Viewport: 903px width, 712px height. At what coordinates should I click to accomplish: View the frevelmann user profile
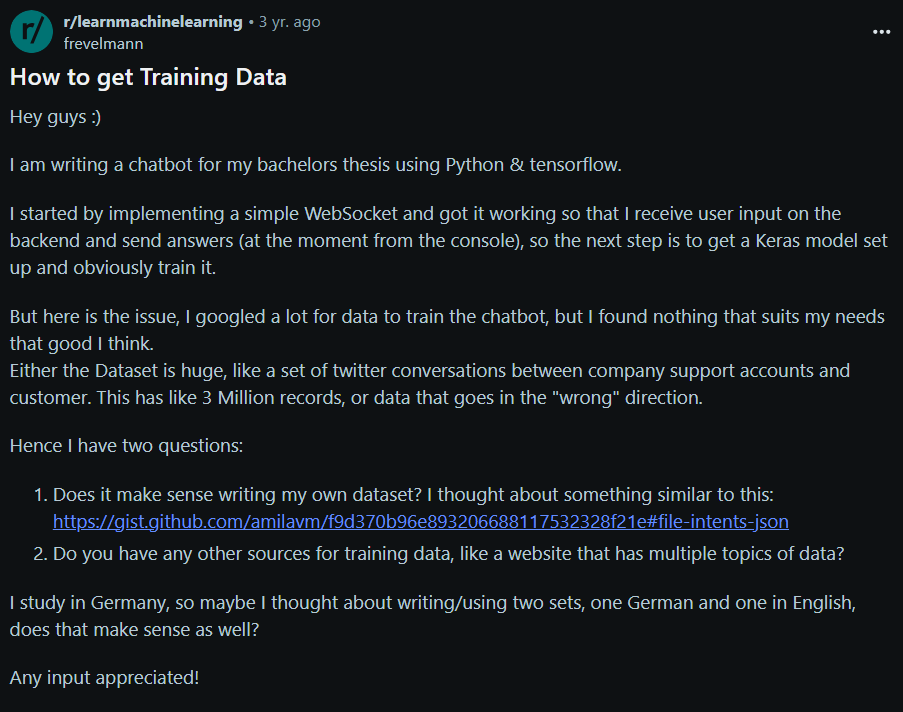(103, 44)
